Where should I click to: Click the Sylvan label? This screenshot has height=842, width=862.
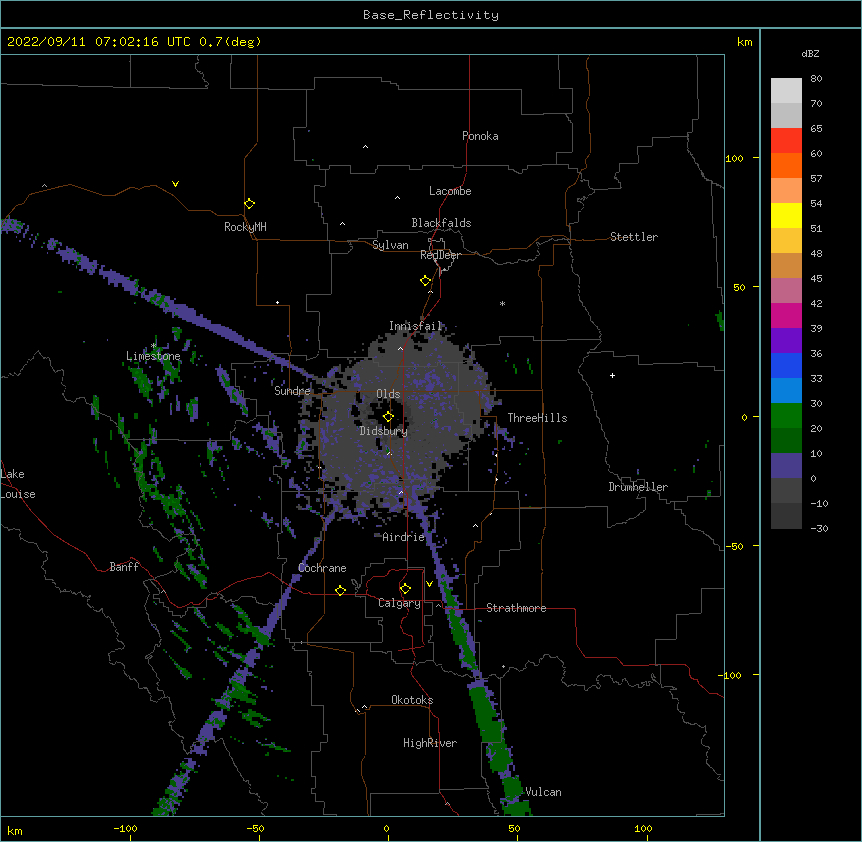tap(390, 245)
